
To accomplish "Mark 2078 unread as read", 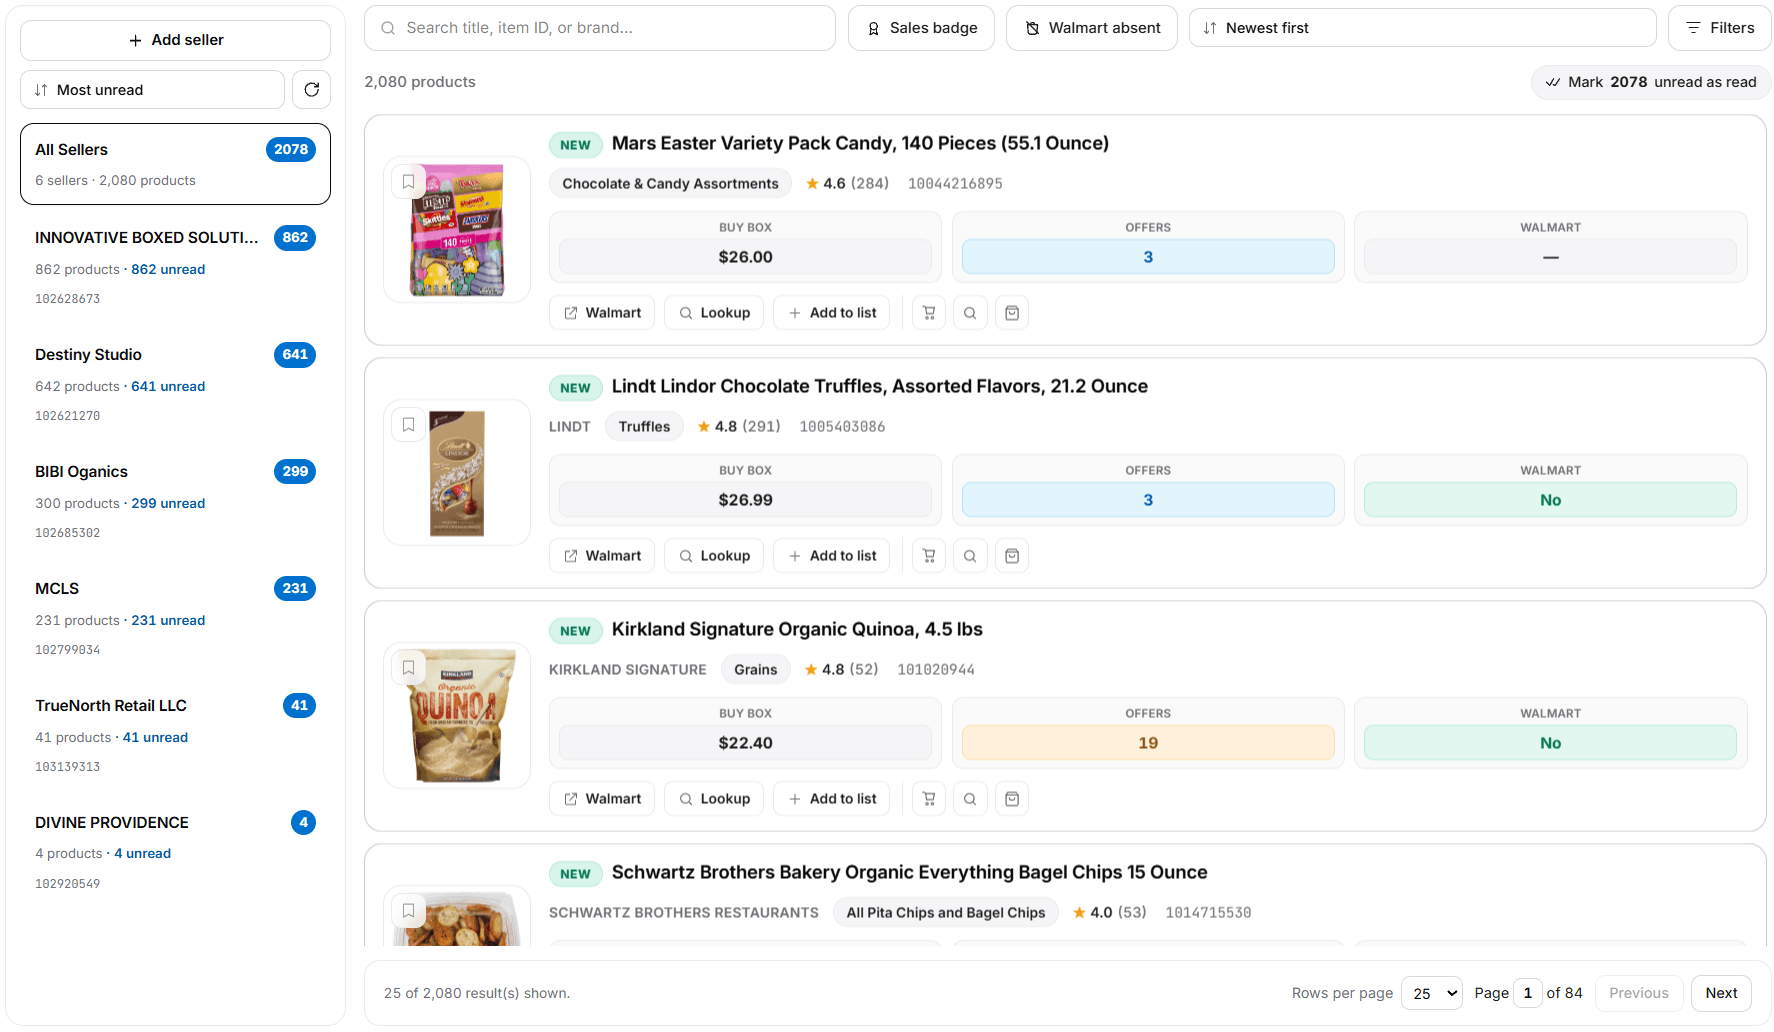I will (1651, 82).
